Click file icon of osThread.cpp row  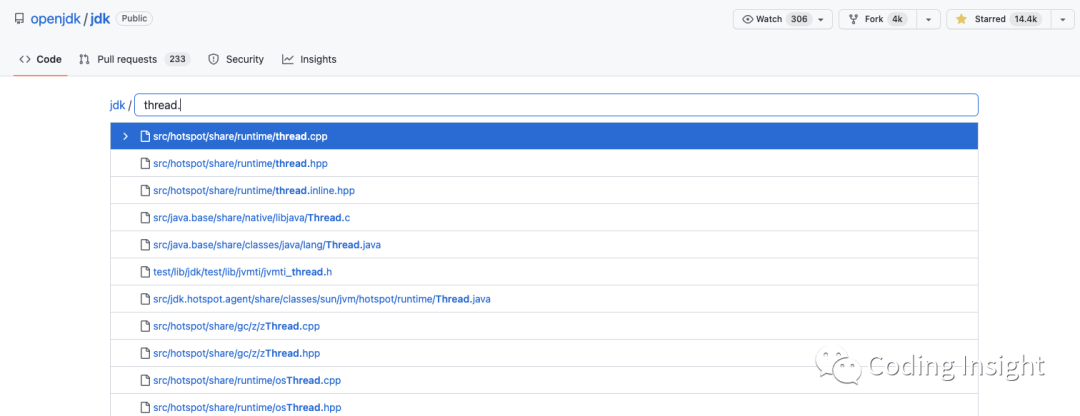point(145,380)
